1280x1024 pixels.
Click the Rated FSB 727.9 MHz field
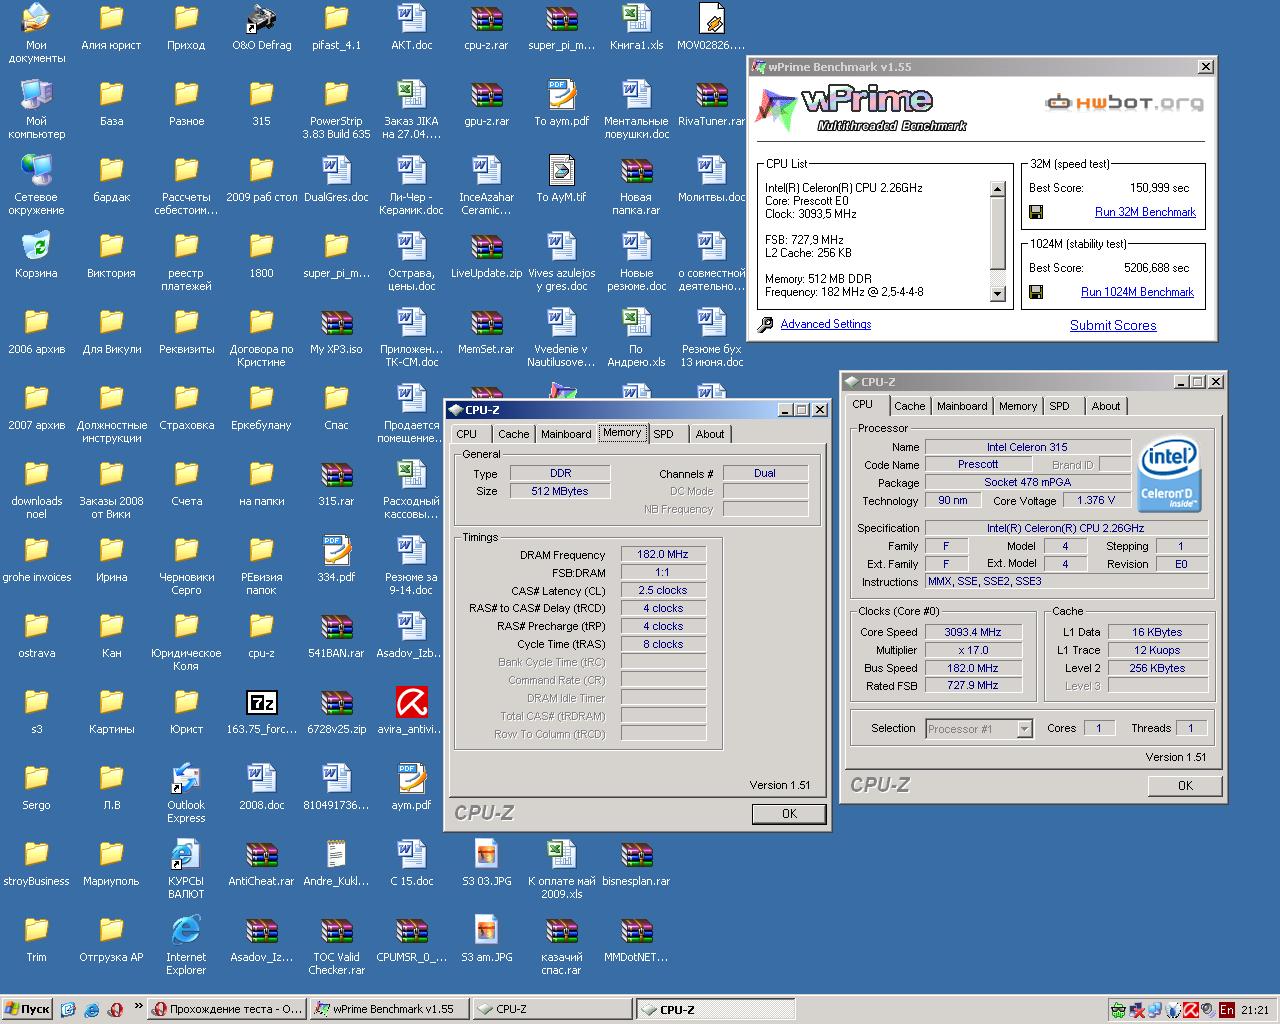click(973, 686)
